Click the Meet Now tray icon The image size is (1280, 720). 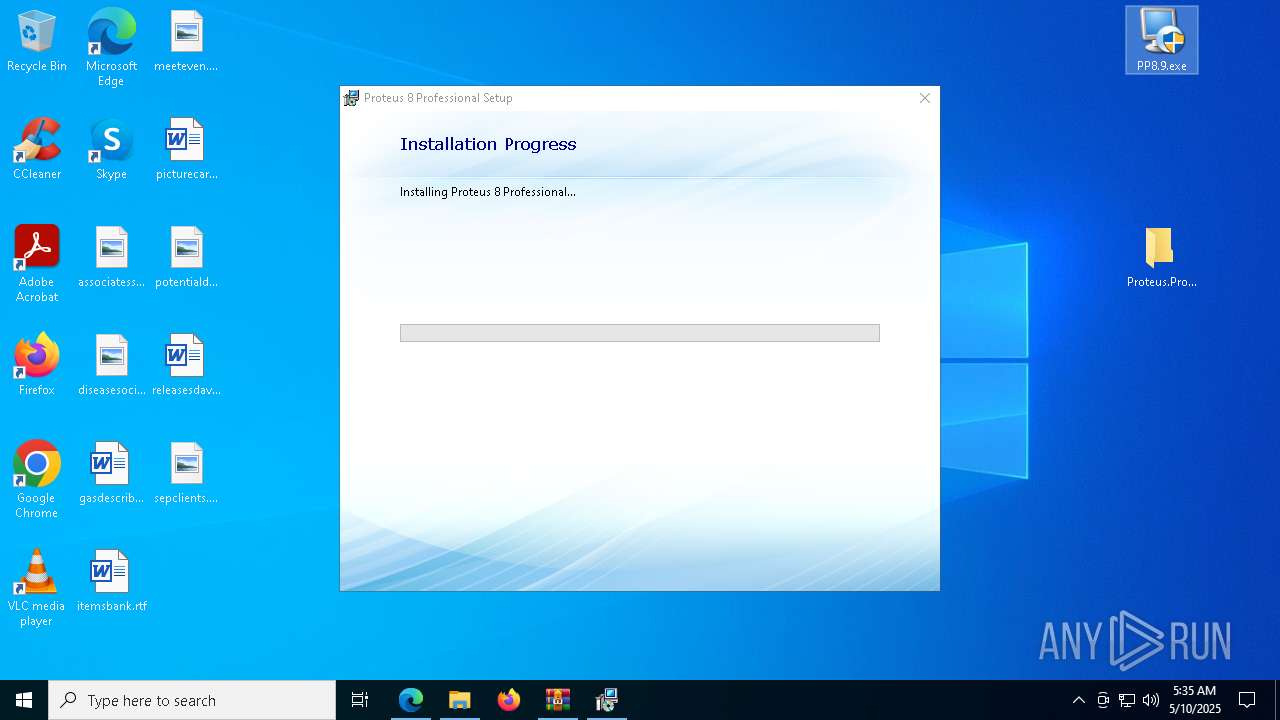point(1103,700)
